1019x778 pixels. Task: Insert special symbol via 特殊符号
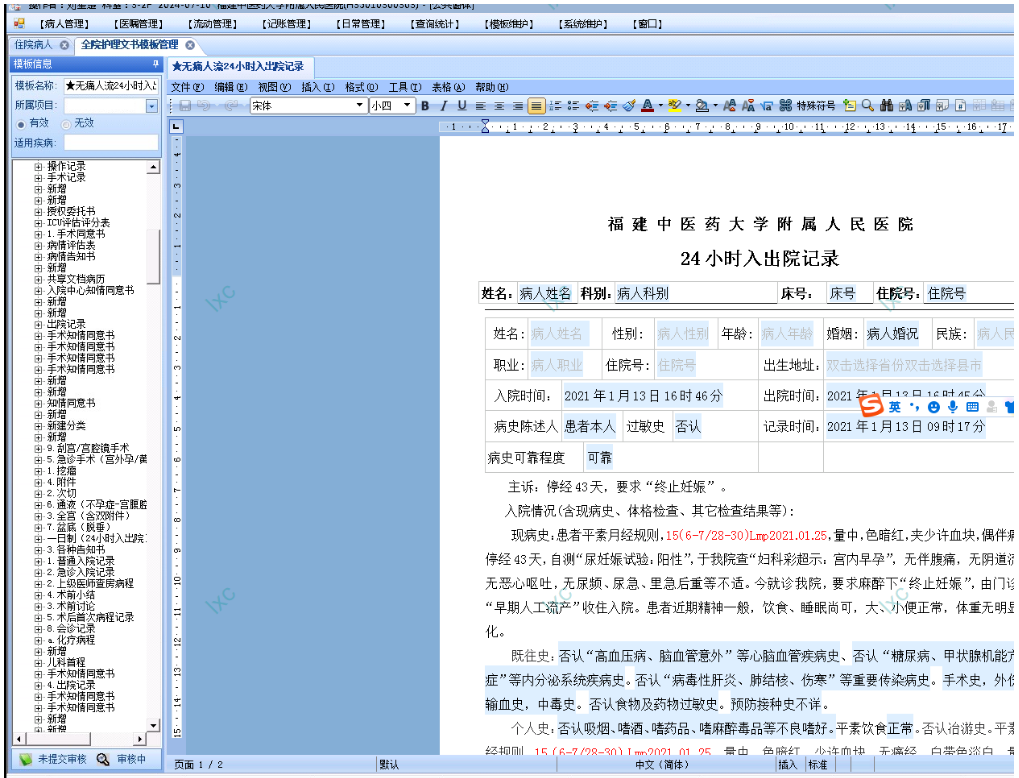click(x=815, y=106)
